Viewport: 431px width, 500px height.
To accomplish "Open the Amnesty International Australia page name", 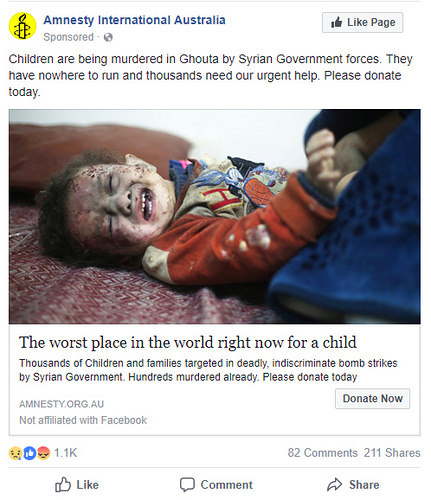I will pos(134,20).
